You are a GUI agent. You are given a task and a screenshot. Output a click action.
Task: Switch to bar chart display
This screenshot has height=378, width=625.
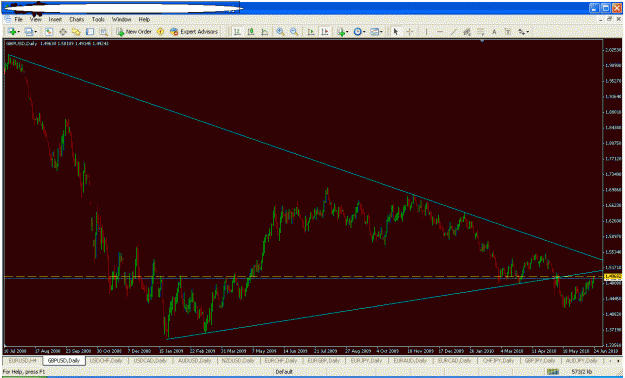[x=237, y=32]
